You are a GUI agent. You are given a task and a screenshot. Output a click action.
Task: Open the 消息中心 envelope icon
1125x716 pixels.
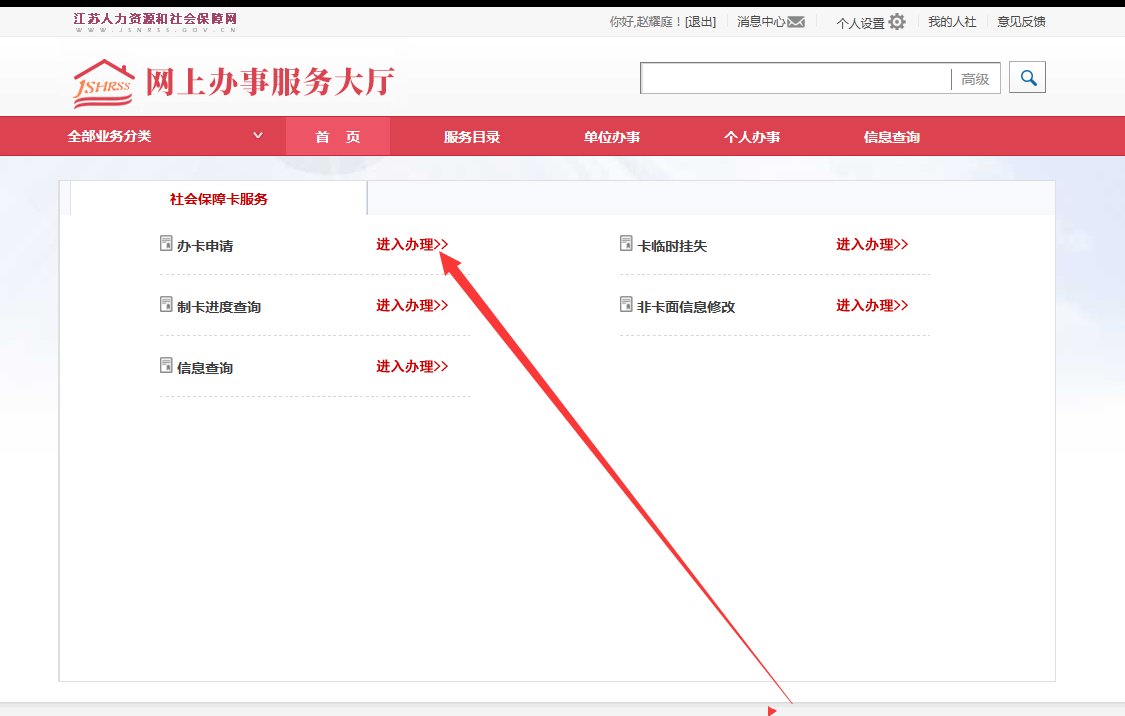[x=795, y=20]
